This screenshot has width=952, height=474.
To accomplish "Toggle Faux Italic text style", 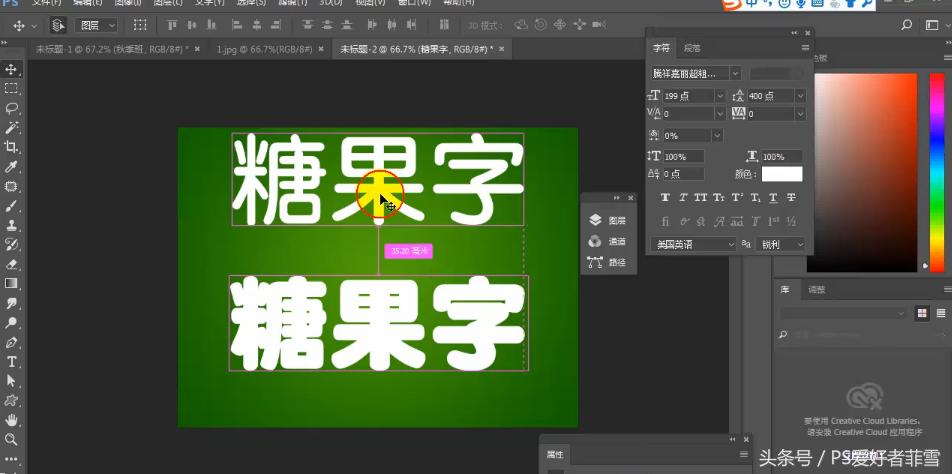I will coord(683,198).
